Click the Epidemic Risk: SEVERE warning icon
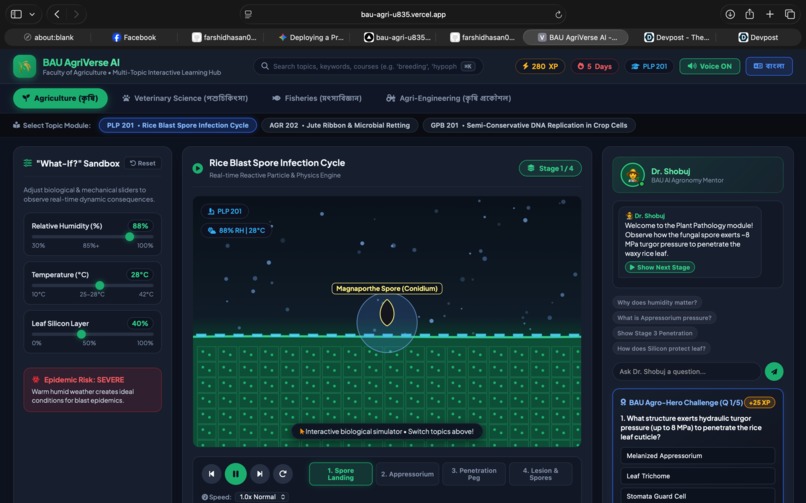 [x=36, y=380]
